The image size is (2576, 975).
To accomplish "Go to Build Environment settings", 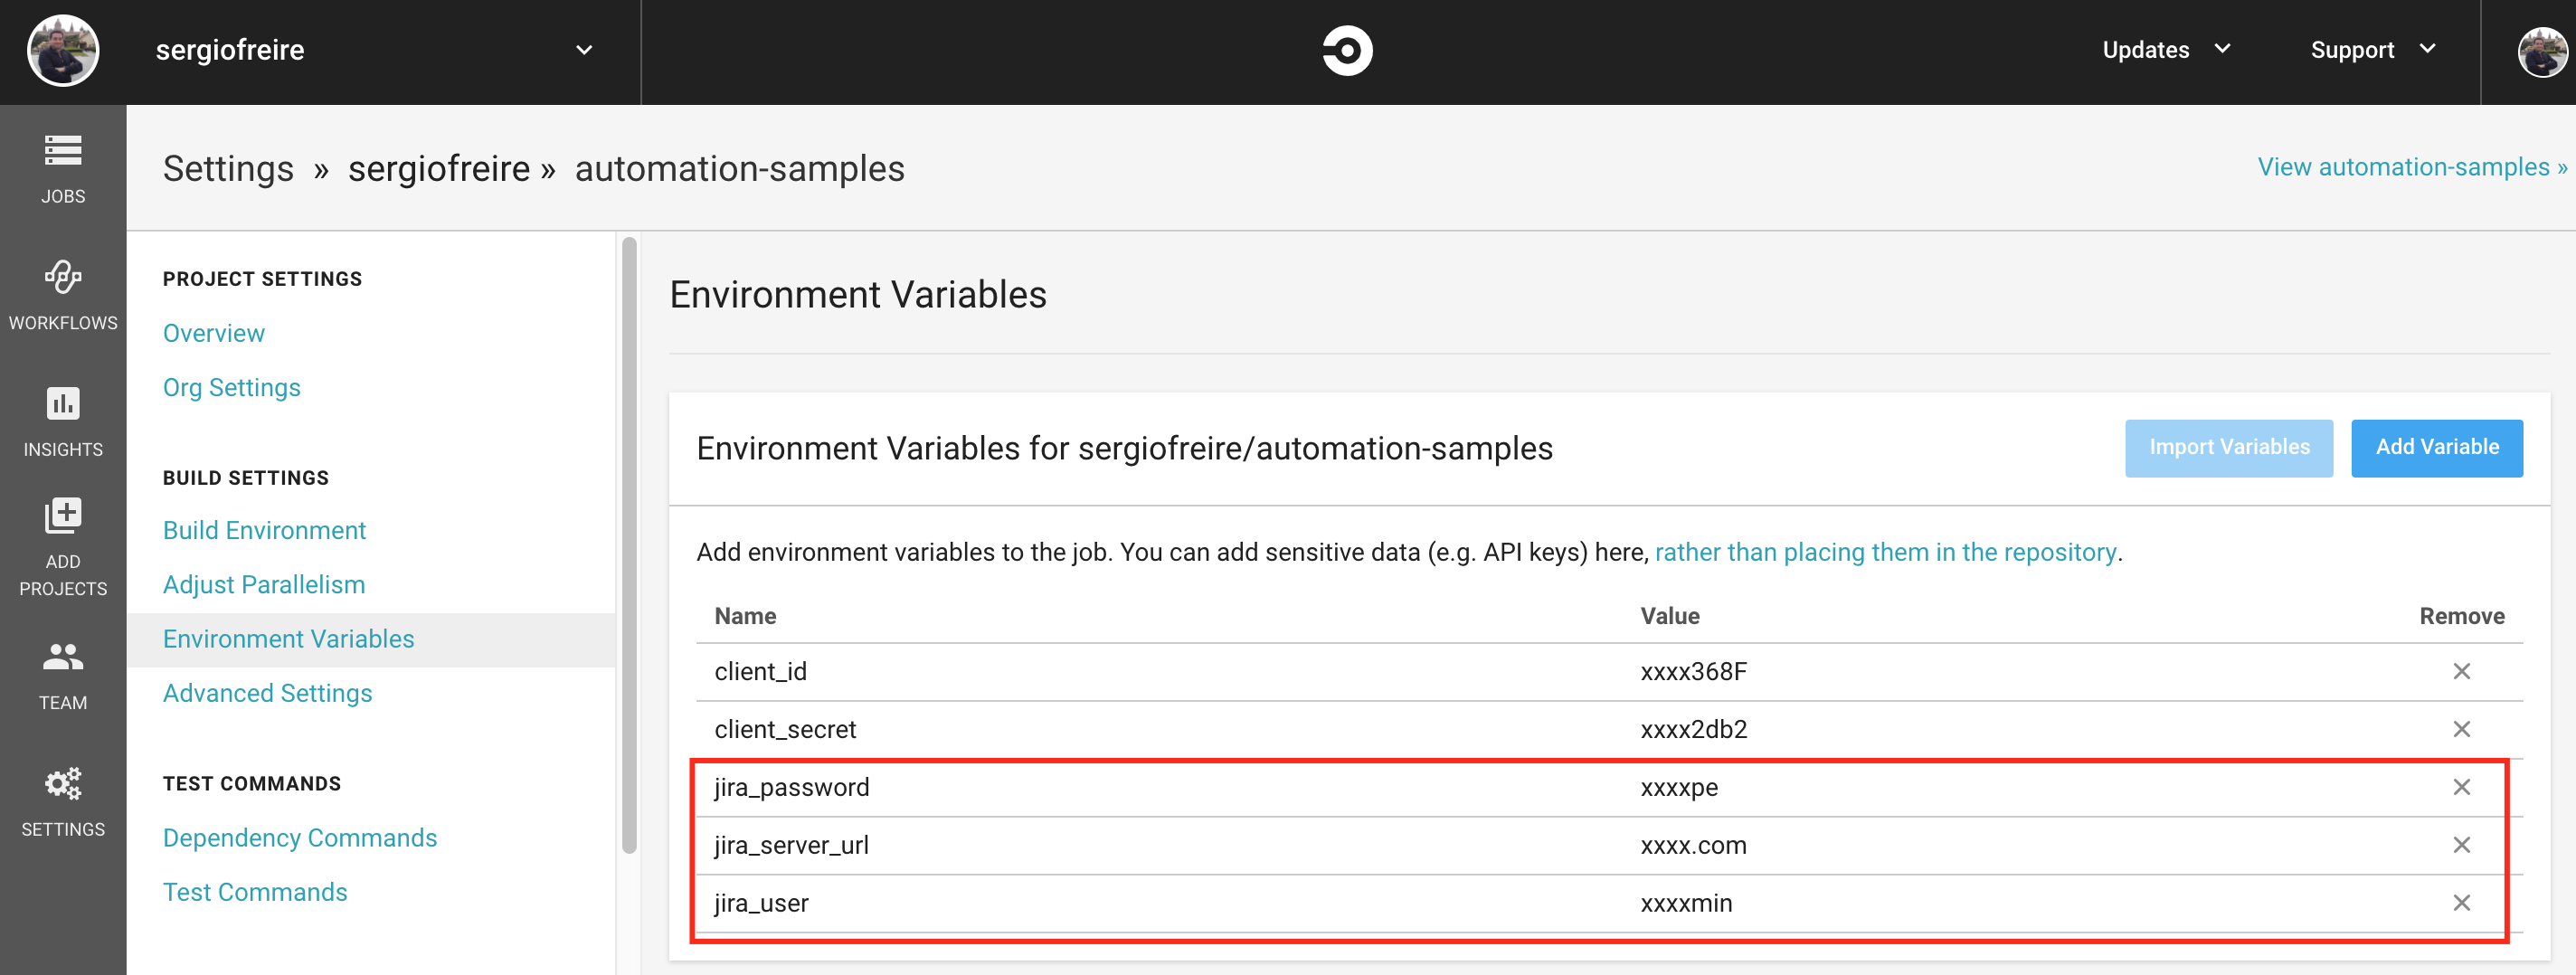I will (264, 530).
